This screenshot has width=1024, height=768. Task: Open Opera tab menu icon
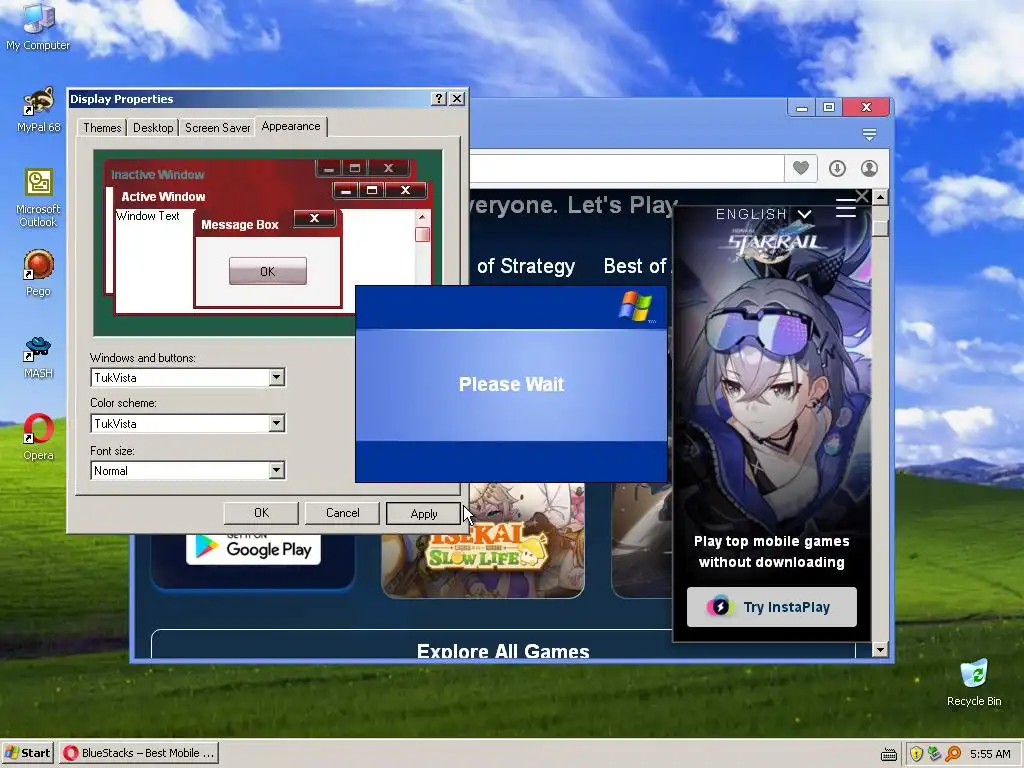point(869,135)
